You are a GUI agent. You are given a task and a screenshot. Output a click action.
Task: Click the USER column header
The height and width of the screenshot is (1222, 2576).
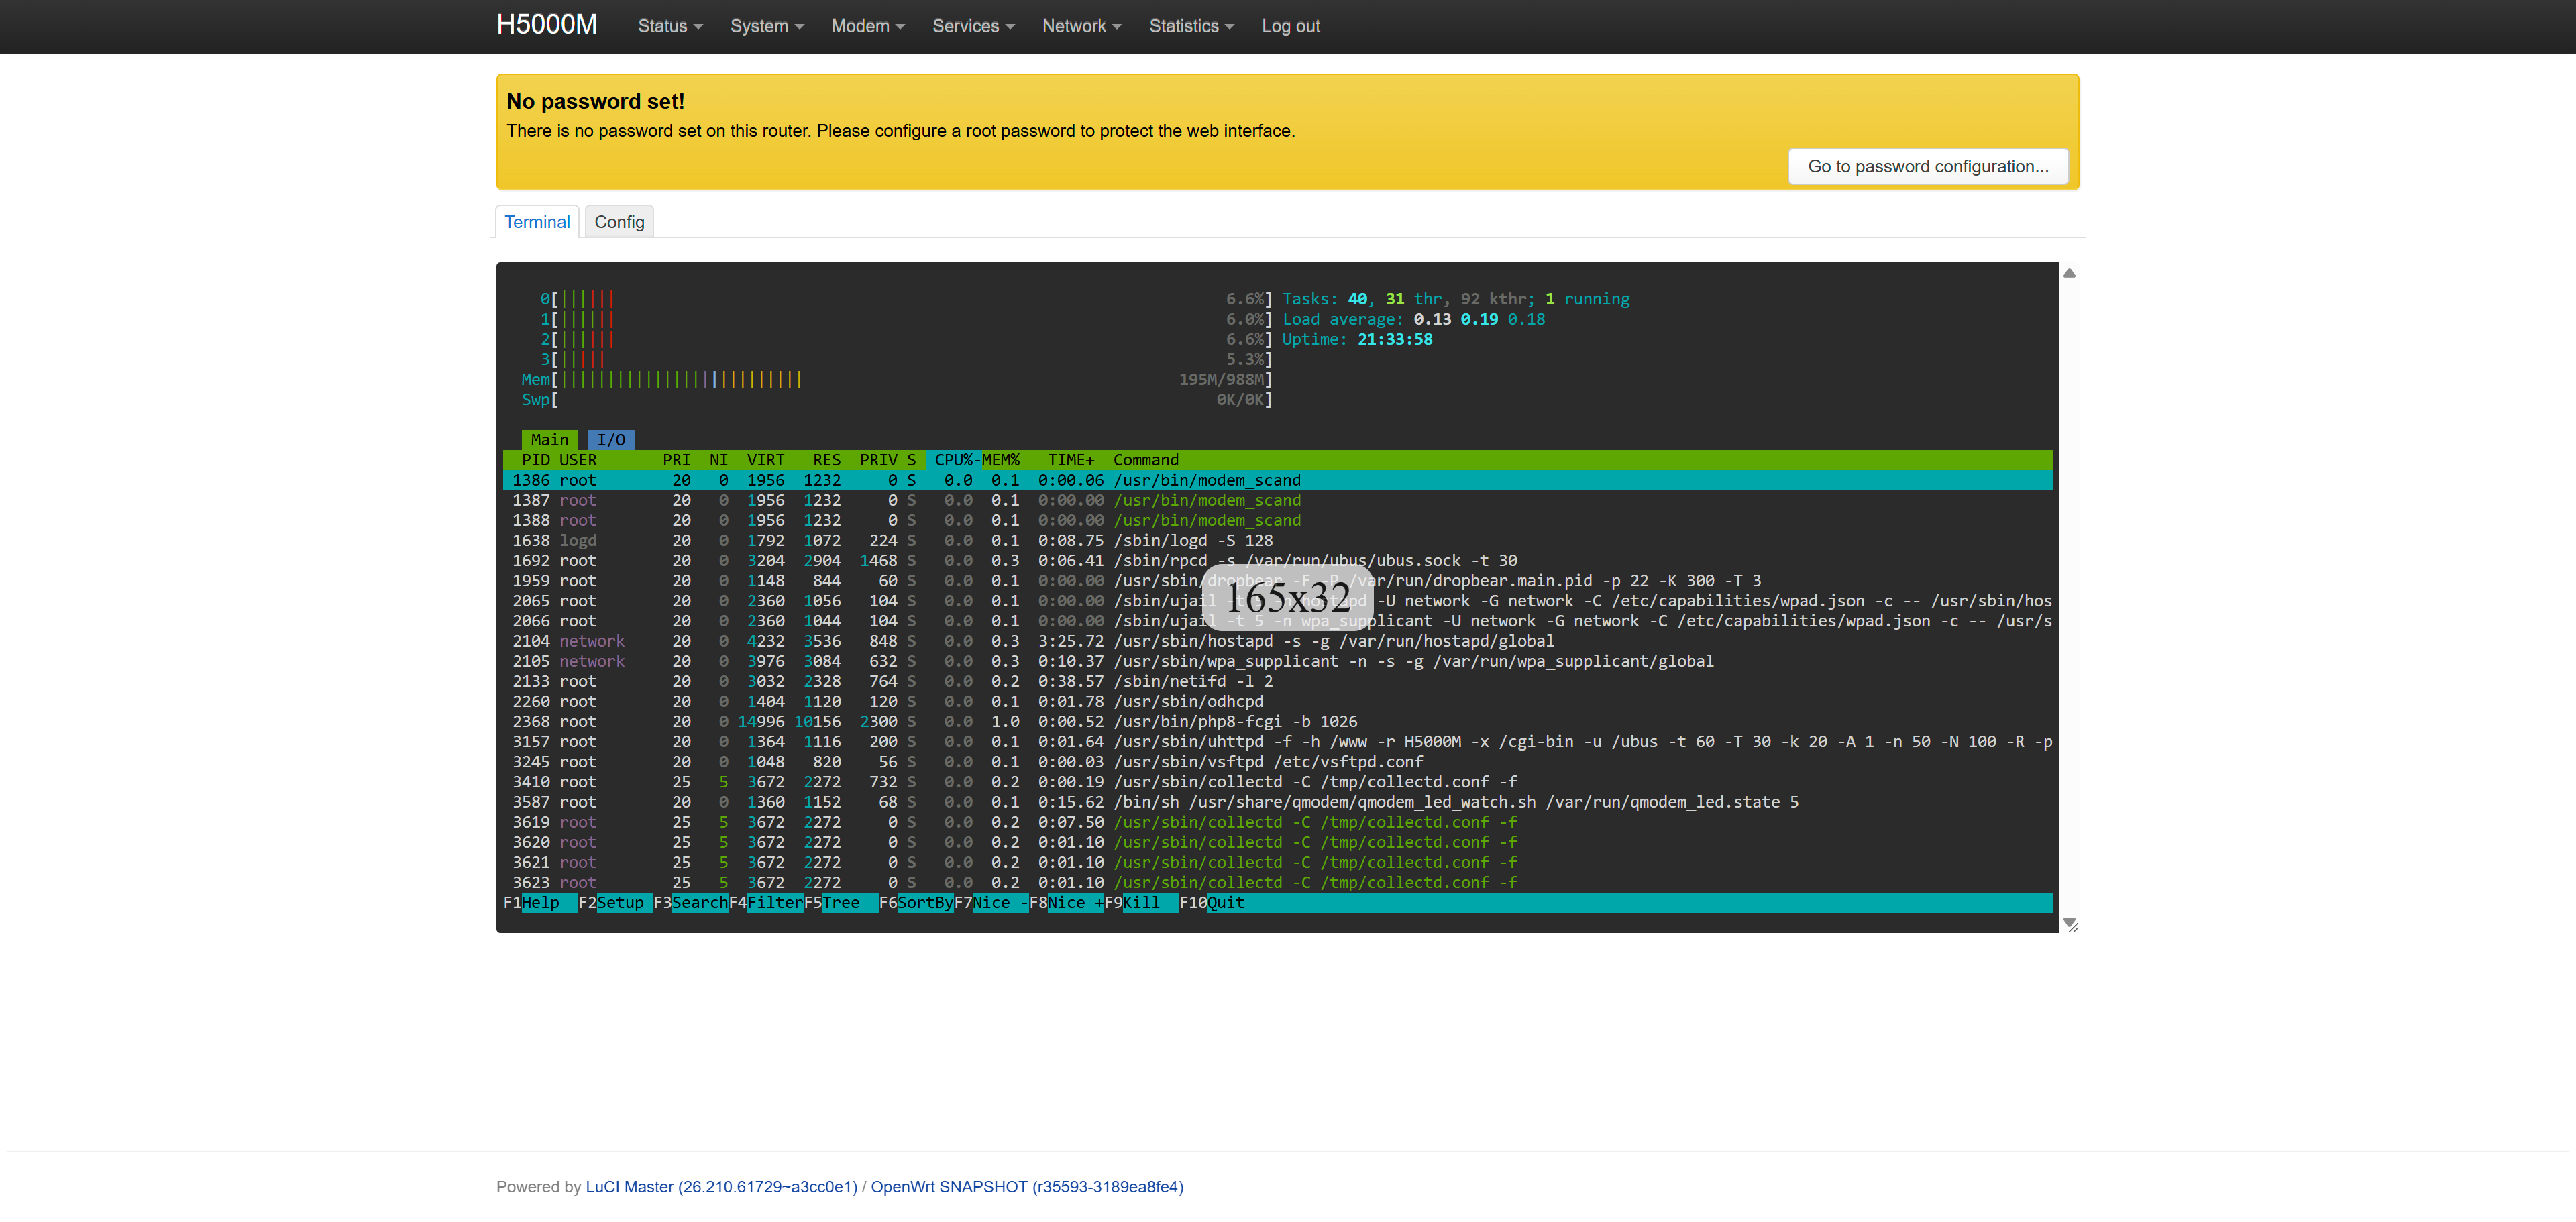(x=577, y=460)
